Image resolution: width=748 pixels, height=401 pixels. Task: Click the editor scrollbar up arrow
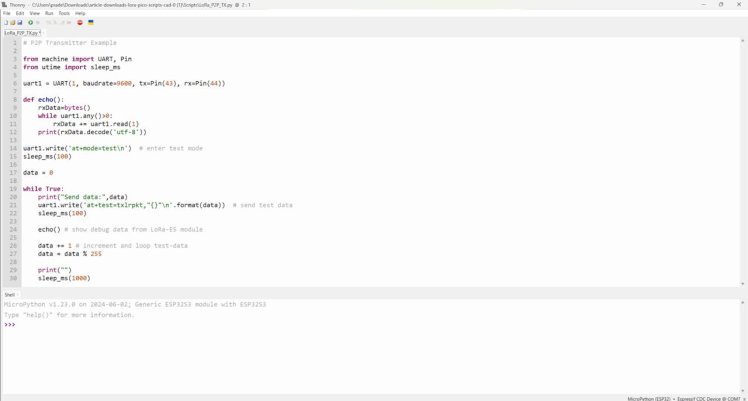pyautogui.click(x=742, y=41)
